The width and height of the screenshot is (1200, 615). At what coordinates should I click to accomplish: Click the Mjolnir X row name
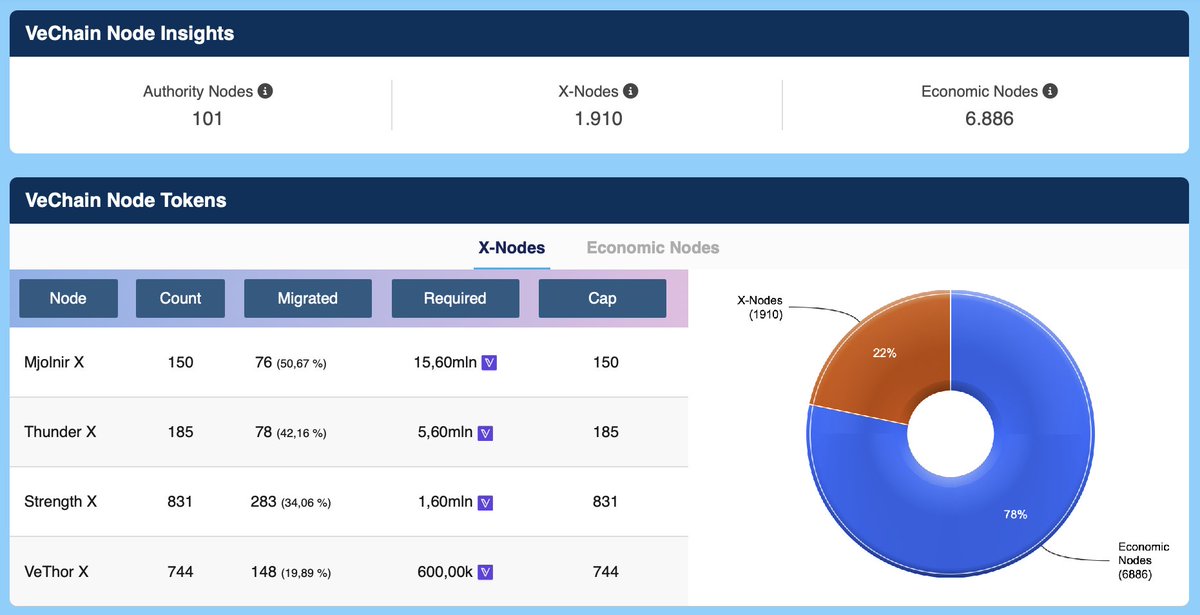54,362
